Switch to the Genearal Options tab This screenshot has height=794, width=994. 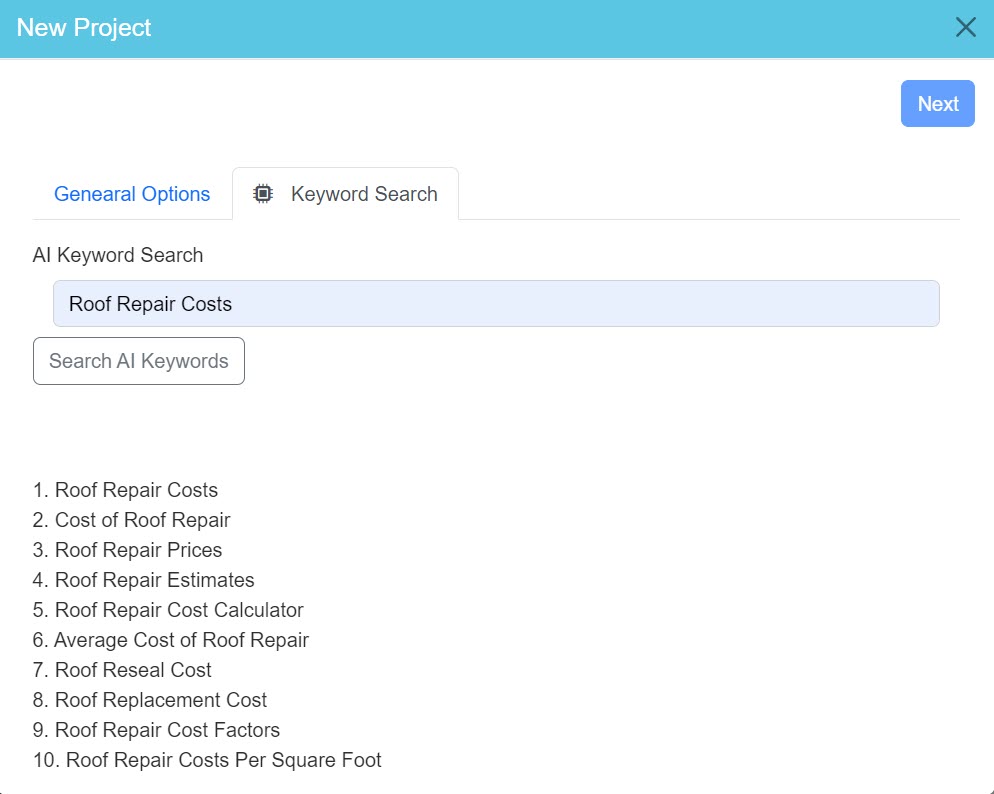click(131, 193)
